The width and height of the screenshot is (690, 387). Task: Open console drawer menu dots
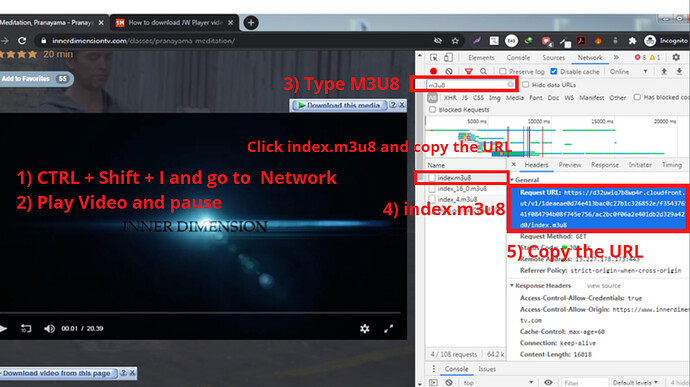point(433,369)
